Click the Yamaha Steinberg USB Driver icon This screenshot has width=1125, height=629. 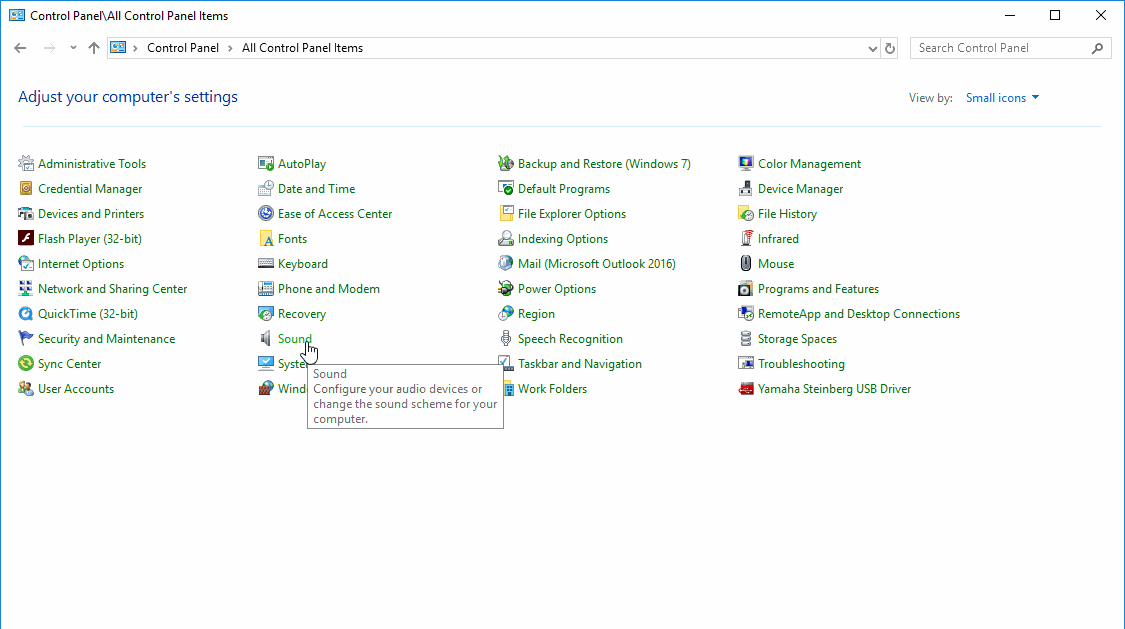746,389
